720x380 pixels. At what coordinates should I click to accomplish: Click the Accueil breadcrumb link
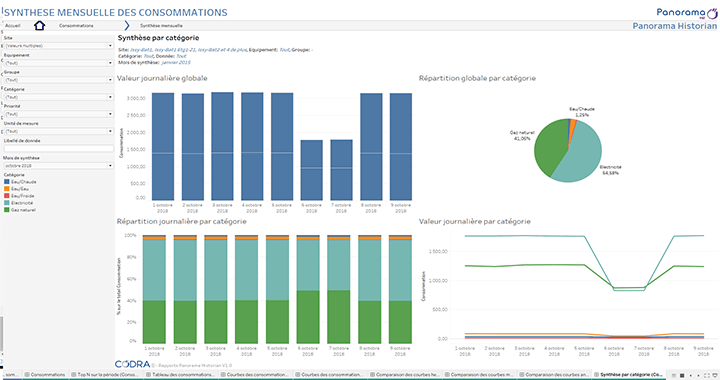click(13, 26)
